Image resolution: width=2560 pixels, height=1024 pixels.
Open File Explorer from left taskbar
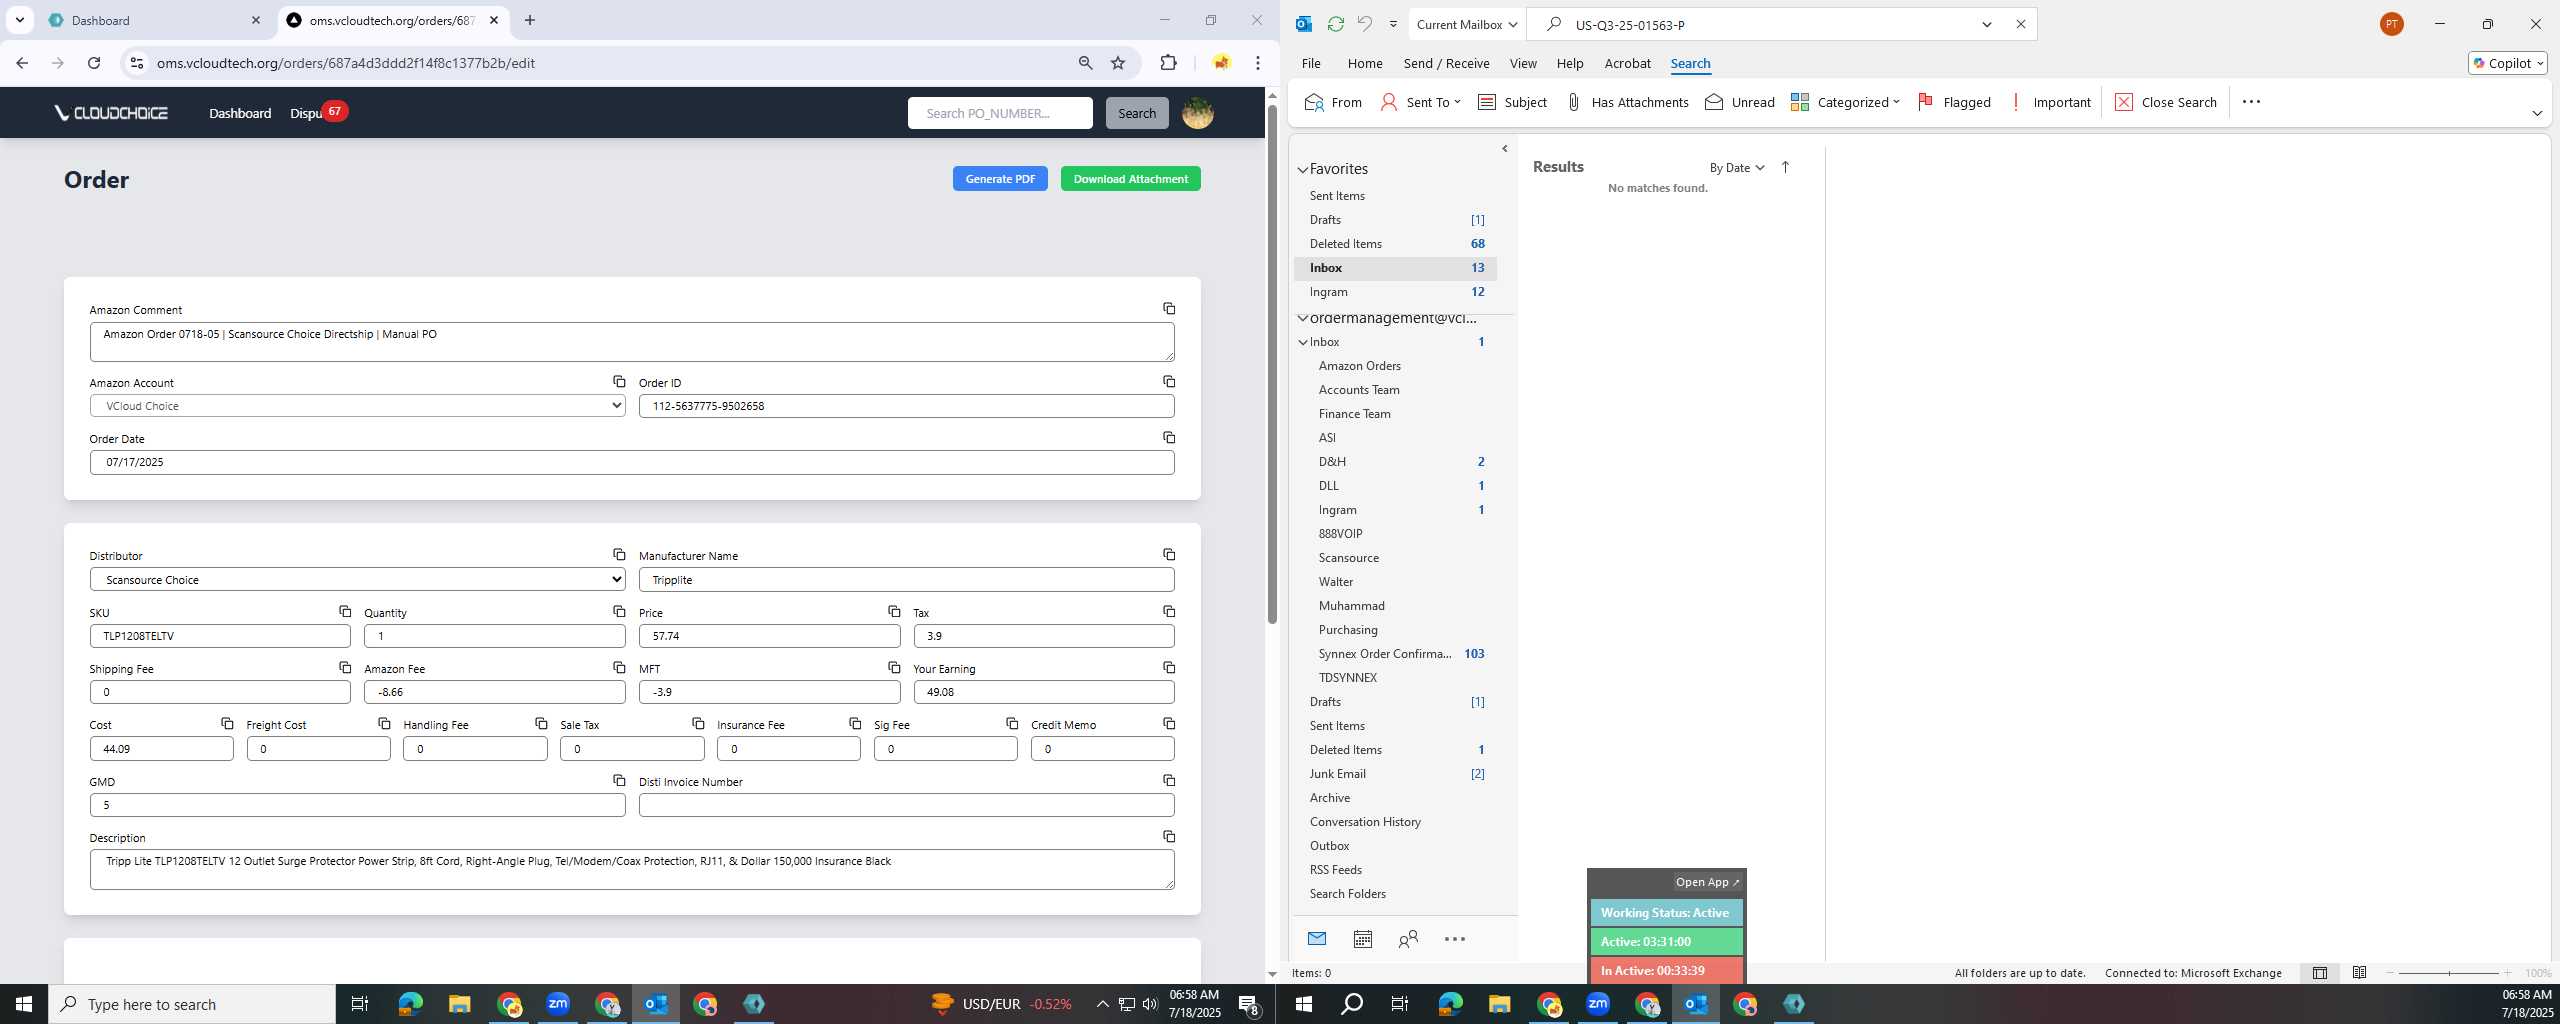point(459,1004)
